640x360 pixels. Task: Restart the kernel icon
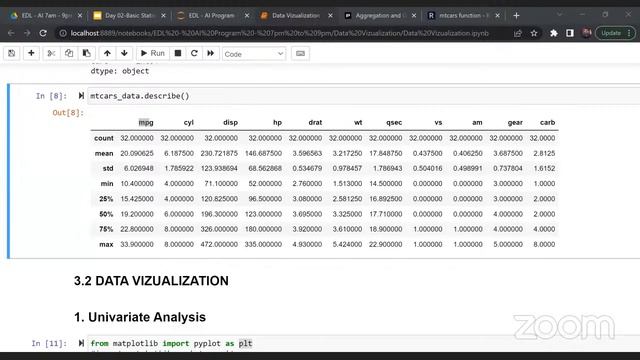pyautogui.click(x=194, y=53)
